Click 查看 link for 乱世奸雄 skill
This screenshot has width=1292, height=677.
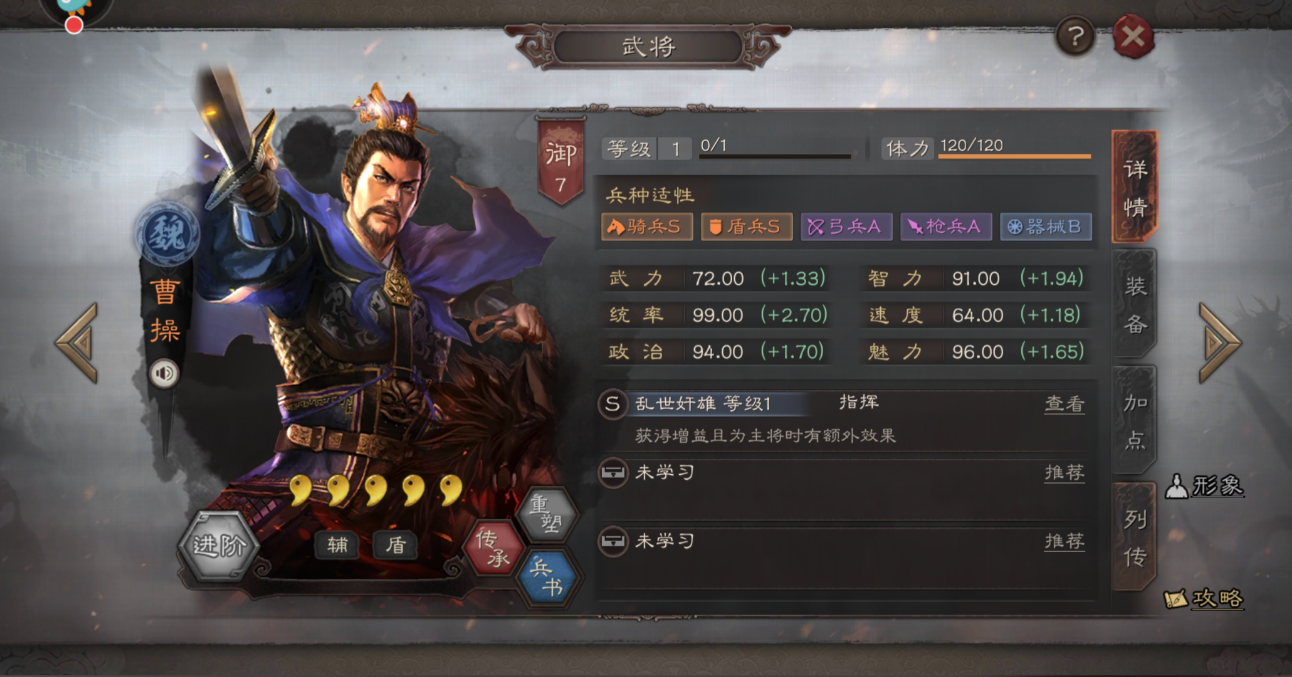click(x=1064, y=404)
